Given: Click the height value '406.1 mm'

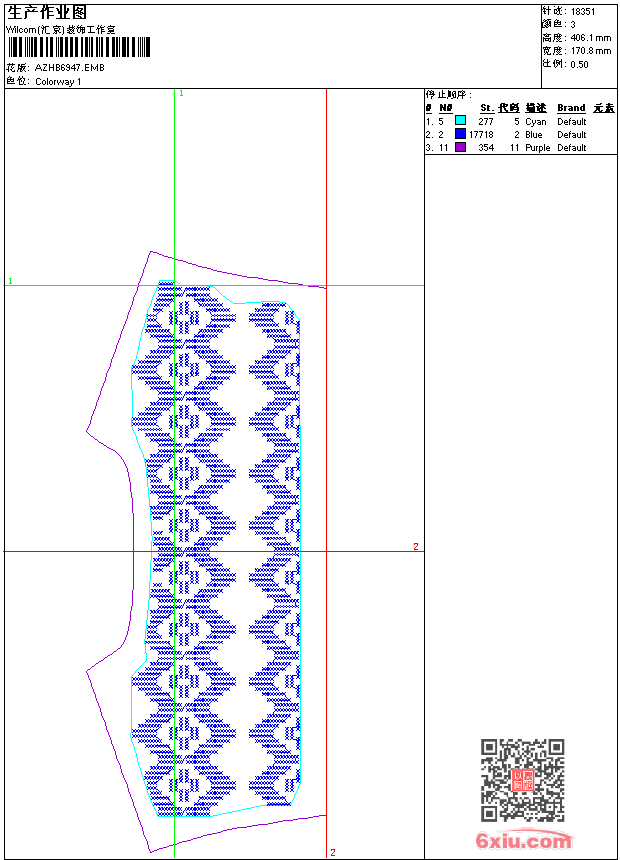Looking at the screenshot, I should coord(590,38).
